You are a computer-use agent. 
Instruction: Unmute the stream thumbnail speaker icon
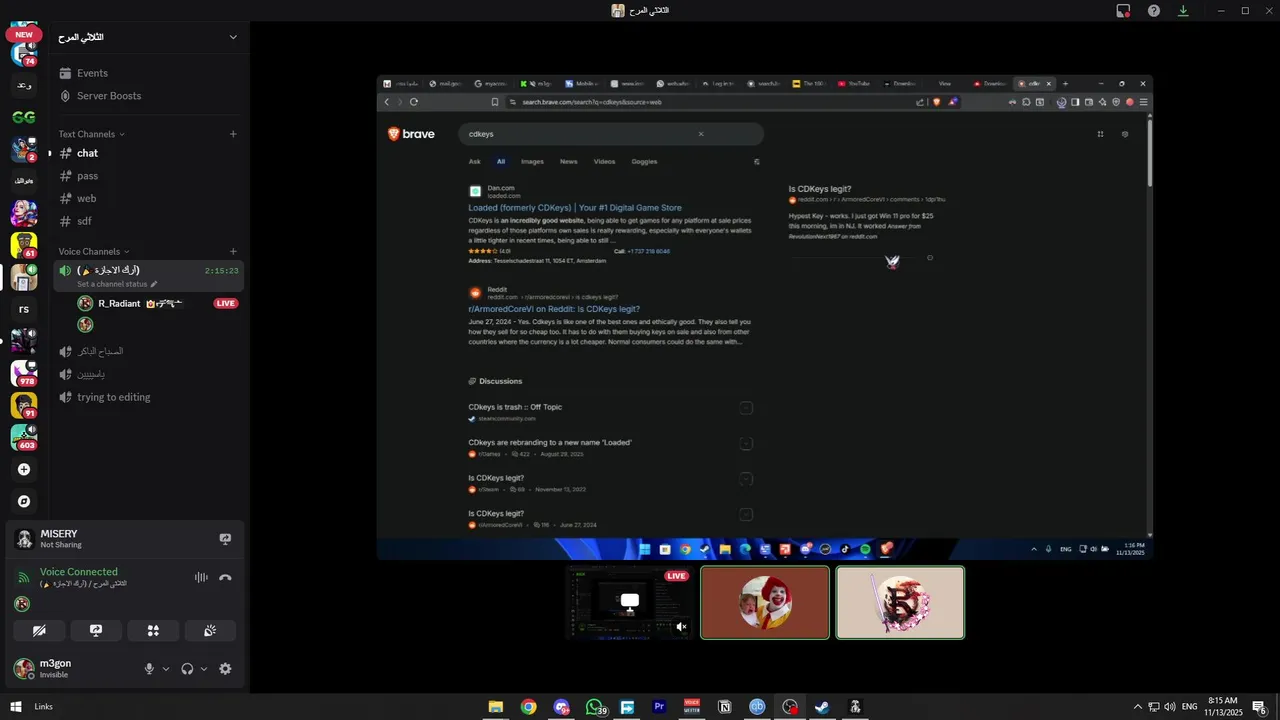[681, 627]
